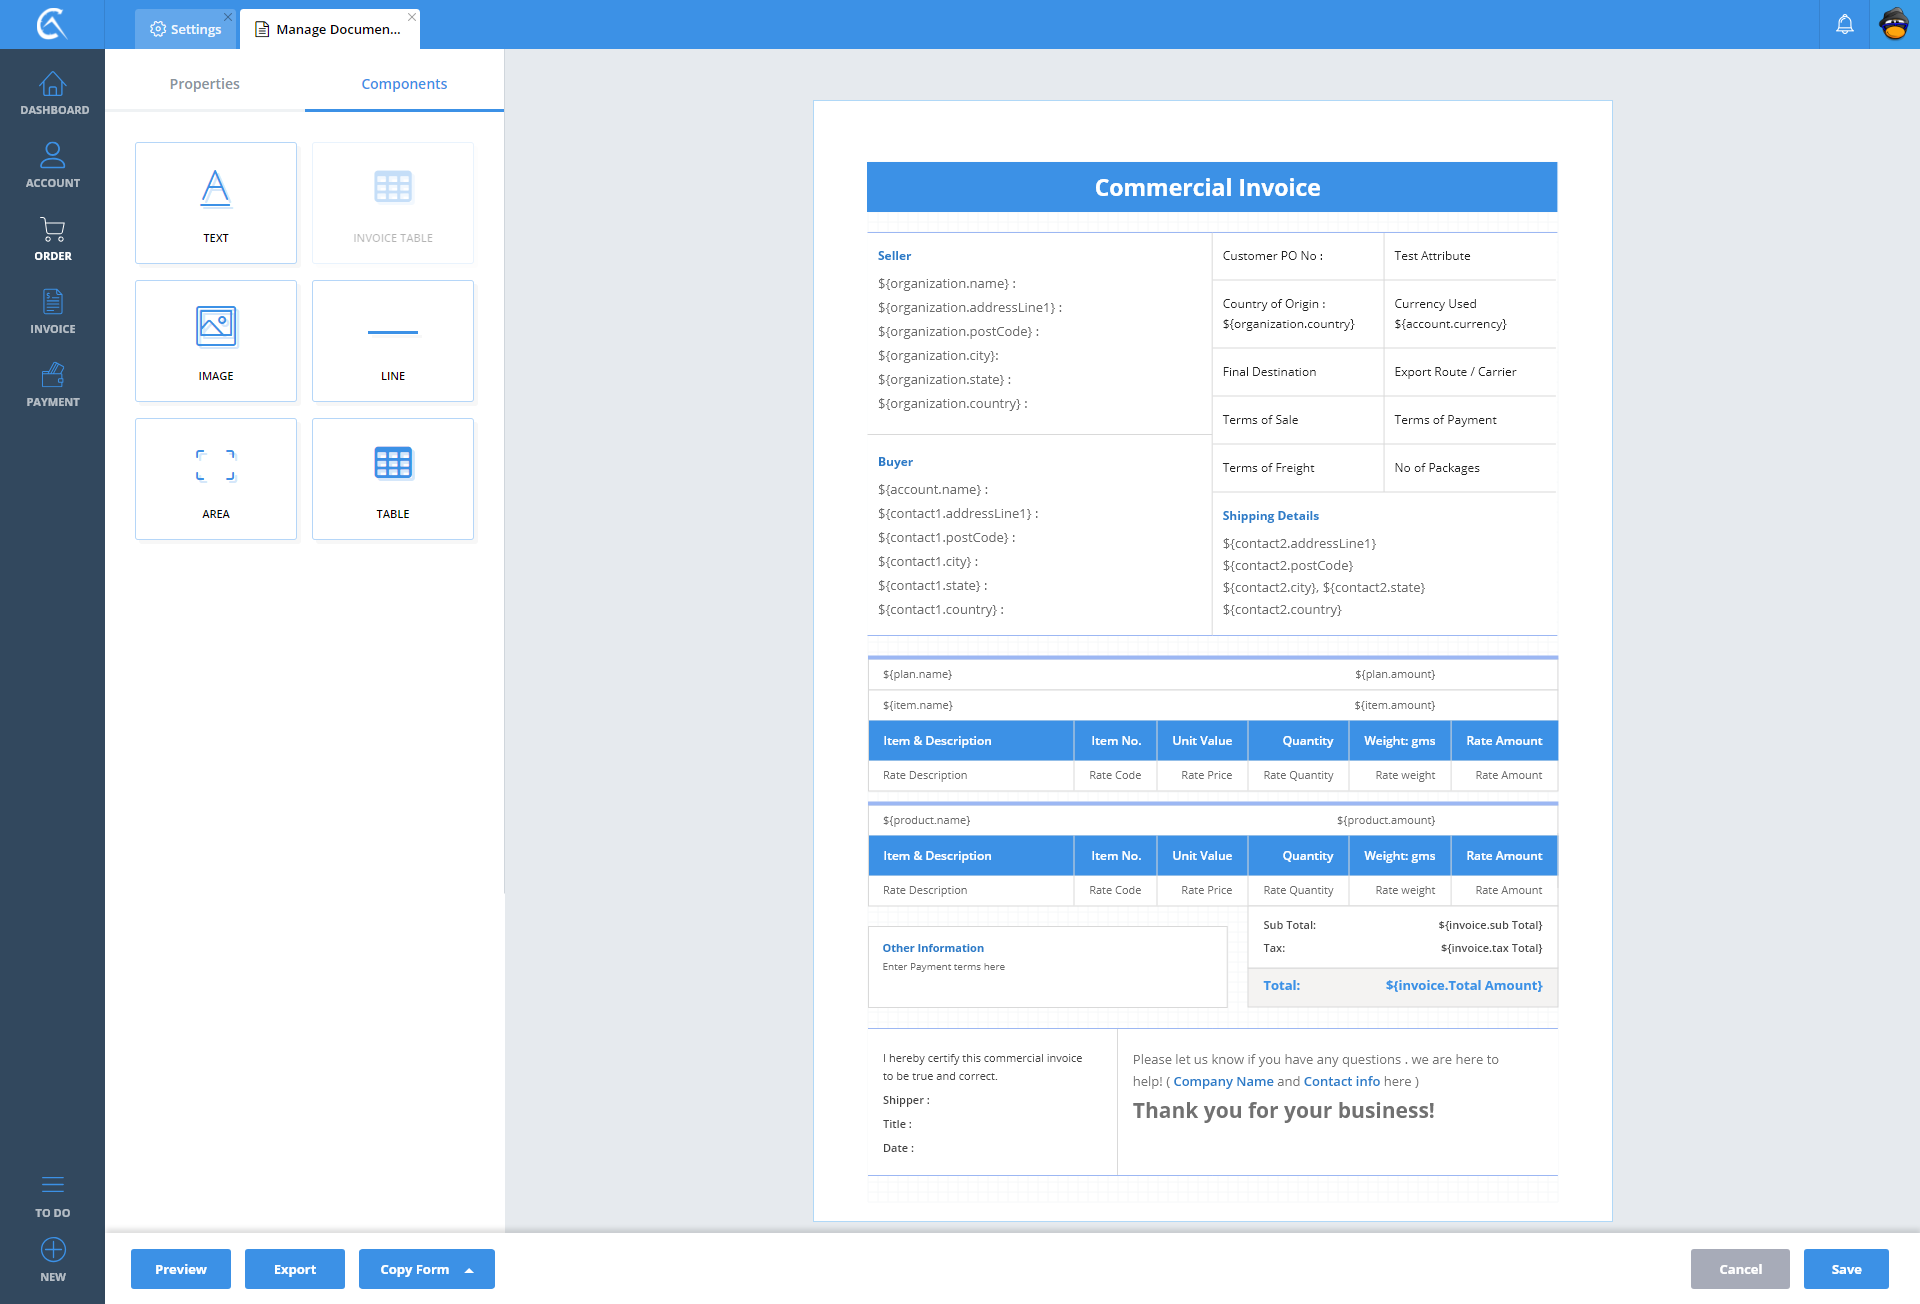Switch to the Properties tab

click(205, 84)
